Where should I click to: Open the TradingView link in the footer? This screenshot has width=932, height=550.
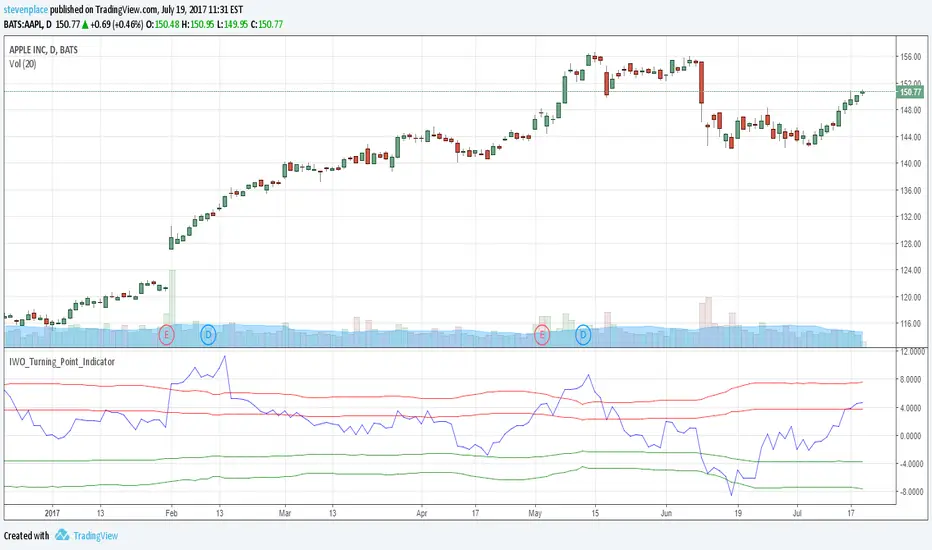tap(96, 536)
